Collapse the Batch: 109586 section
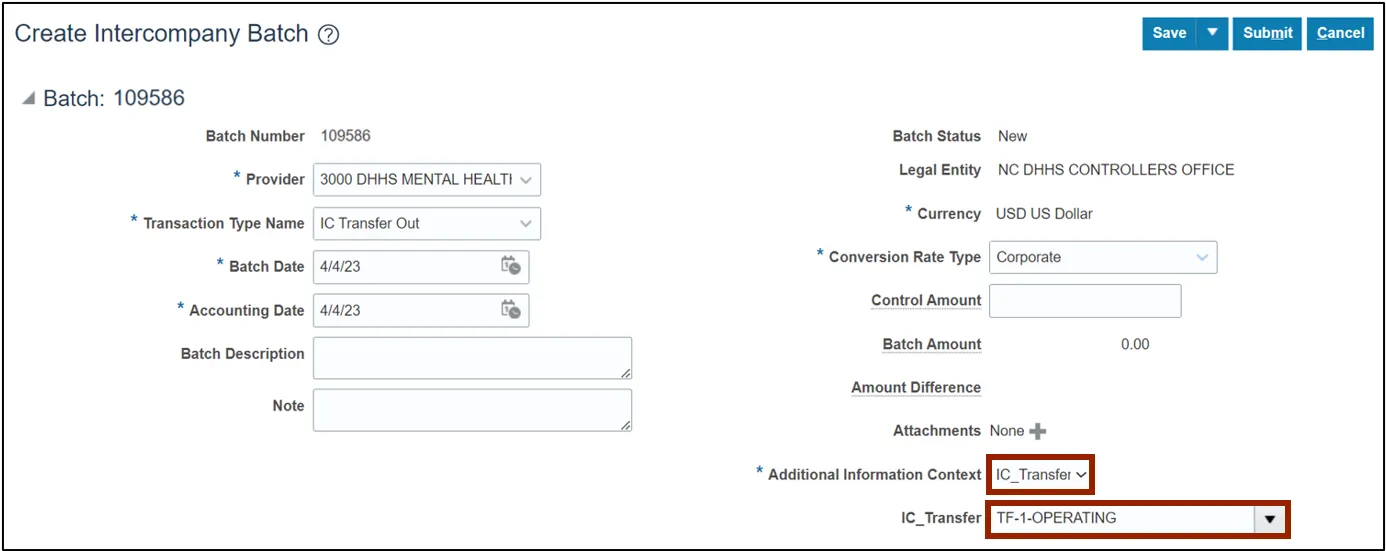This screenshot has height=551, width=1386. pos(28,99)
